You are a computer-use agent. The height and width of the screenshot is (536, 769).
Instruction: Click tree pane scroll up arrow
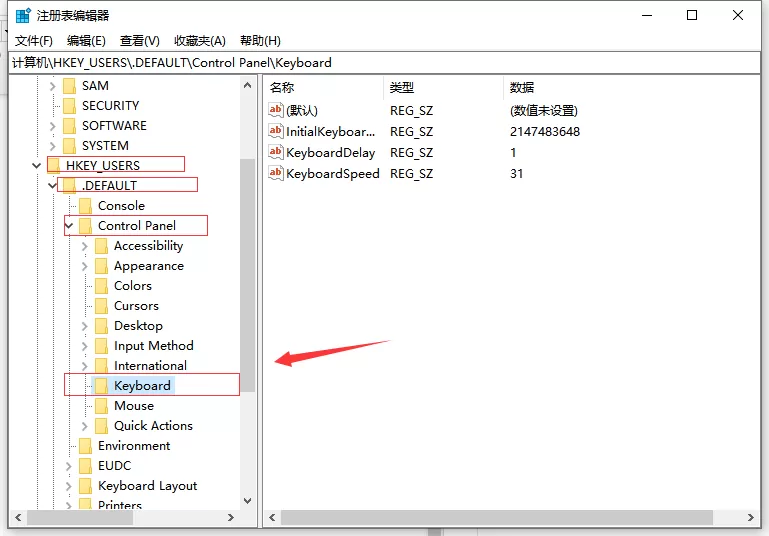coord(248,86)
